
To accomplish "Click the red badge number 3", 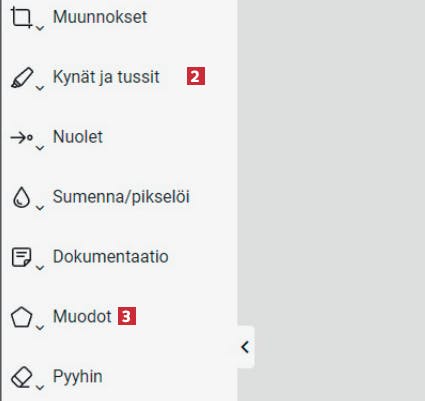I will 127,316.
